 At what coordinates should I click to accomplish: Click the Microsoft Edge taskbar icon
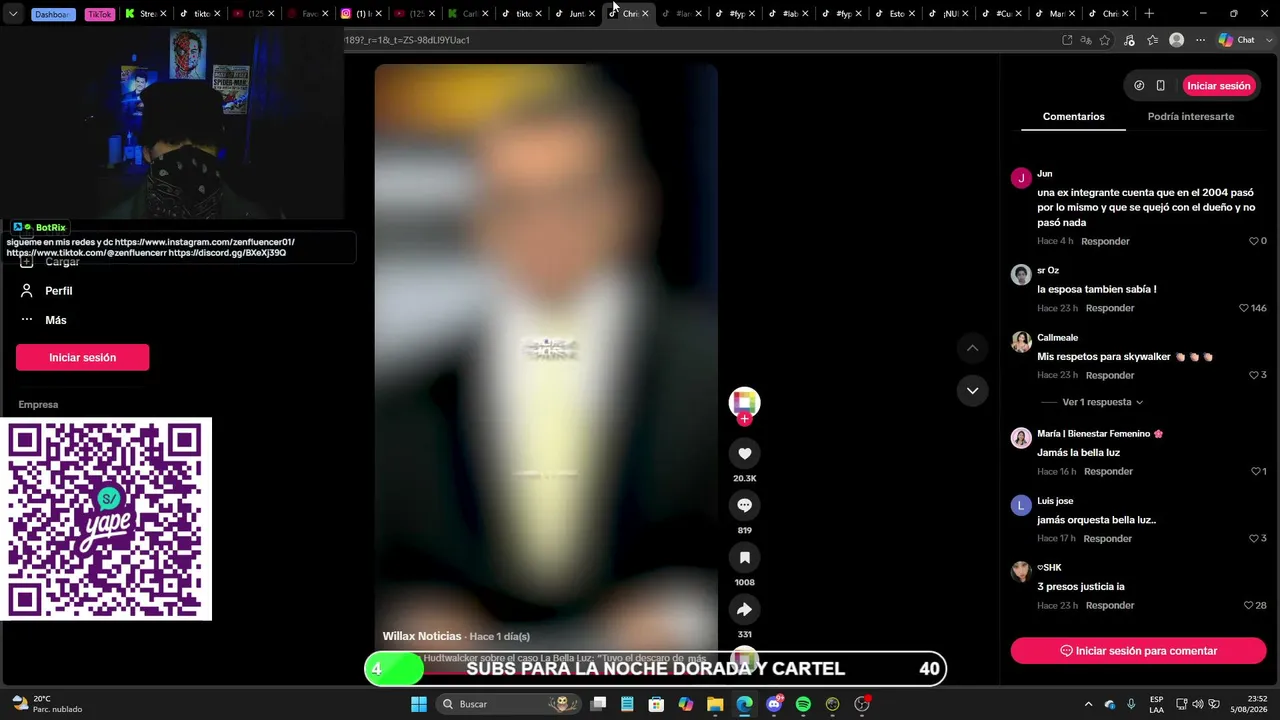coord(744,704)
